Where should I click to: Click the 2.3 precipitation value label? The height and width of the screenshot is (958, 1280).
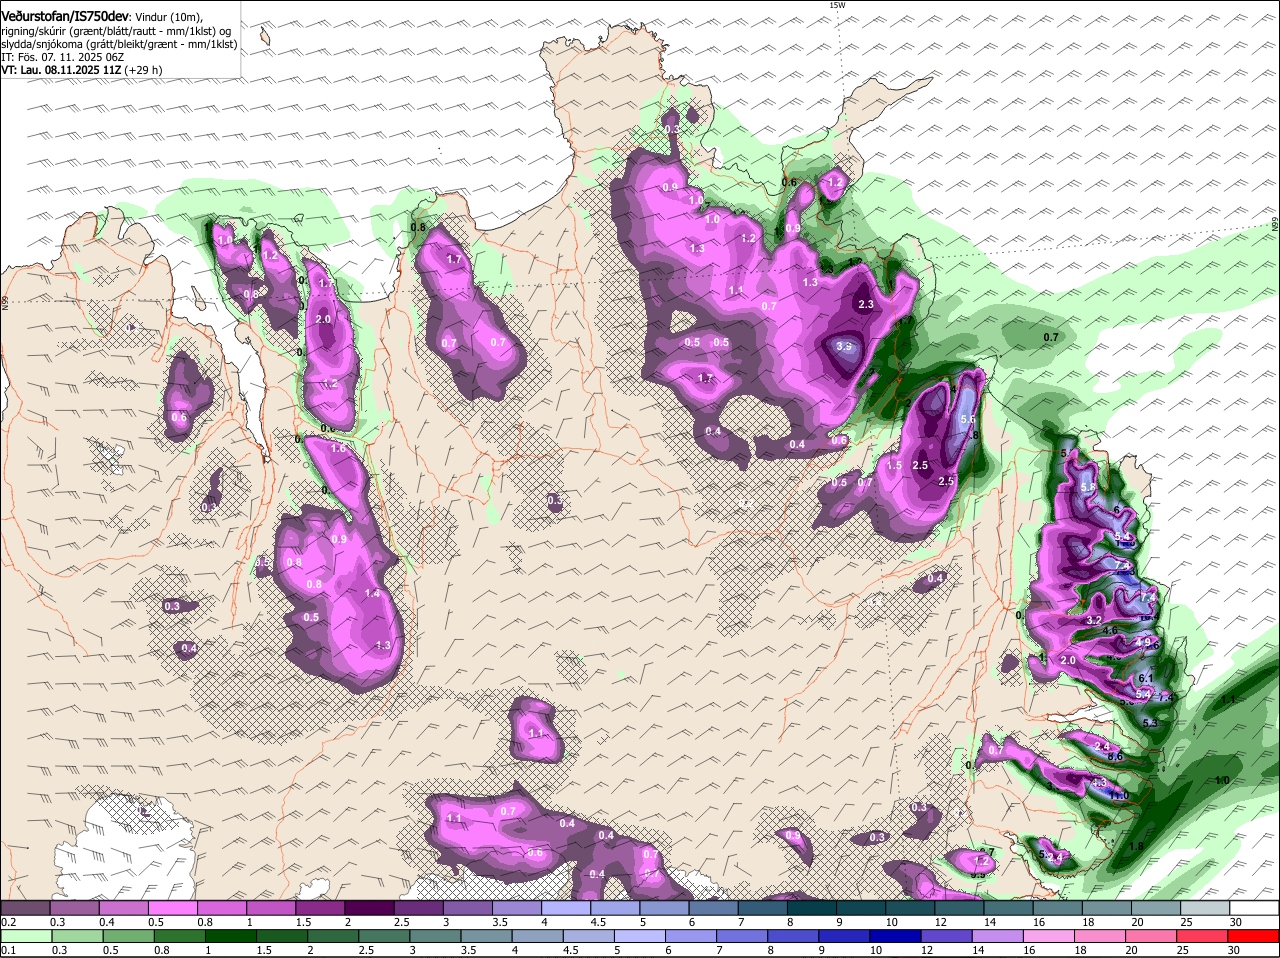pyautogui.click(x=866, y=304)
